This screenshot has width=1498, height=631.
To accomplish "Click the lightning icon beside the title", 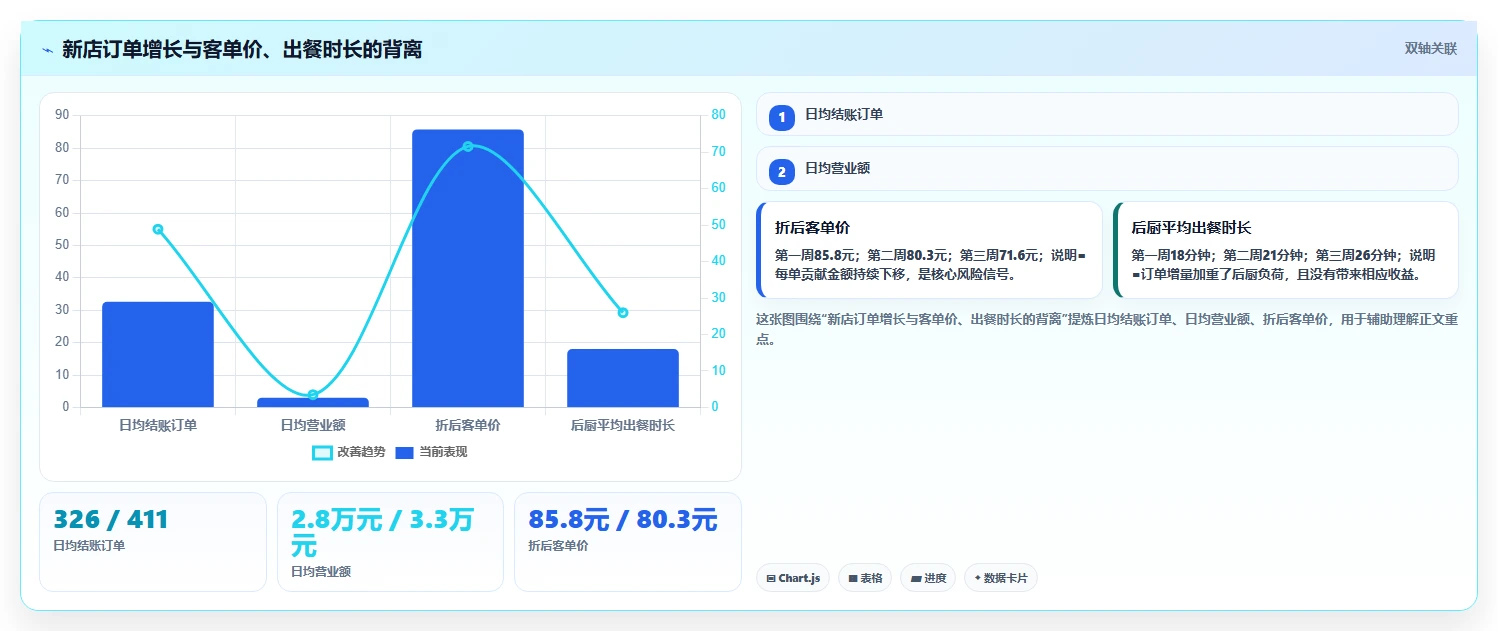I will click(47, 50).
